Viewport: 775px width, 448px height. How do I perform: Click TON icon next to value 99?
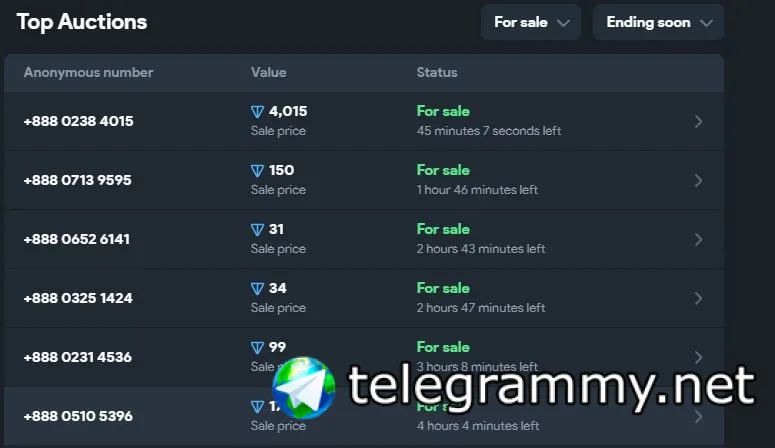coord(257,348)
